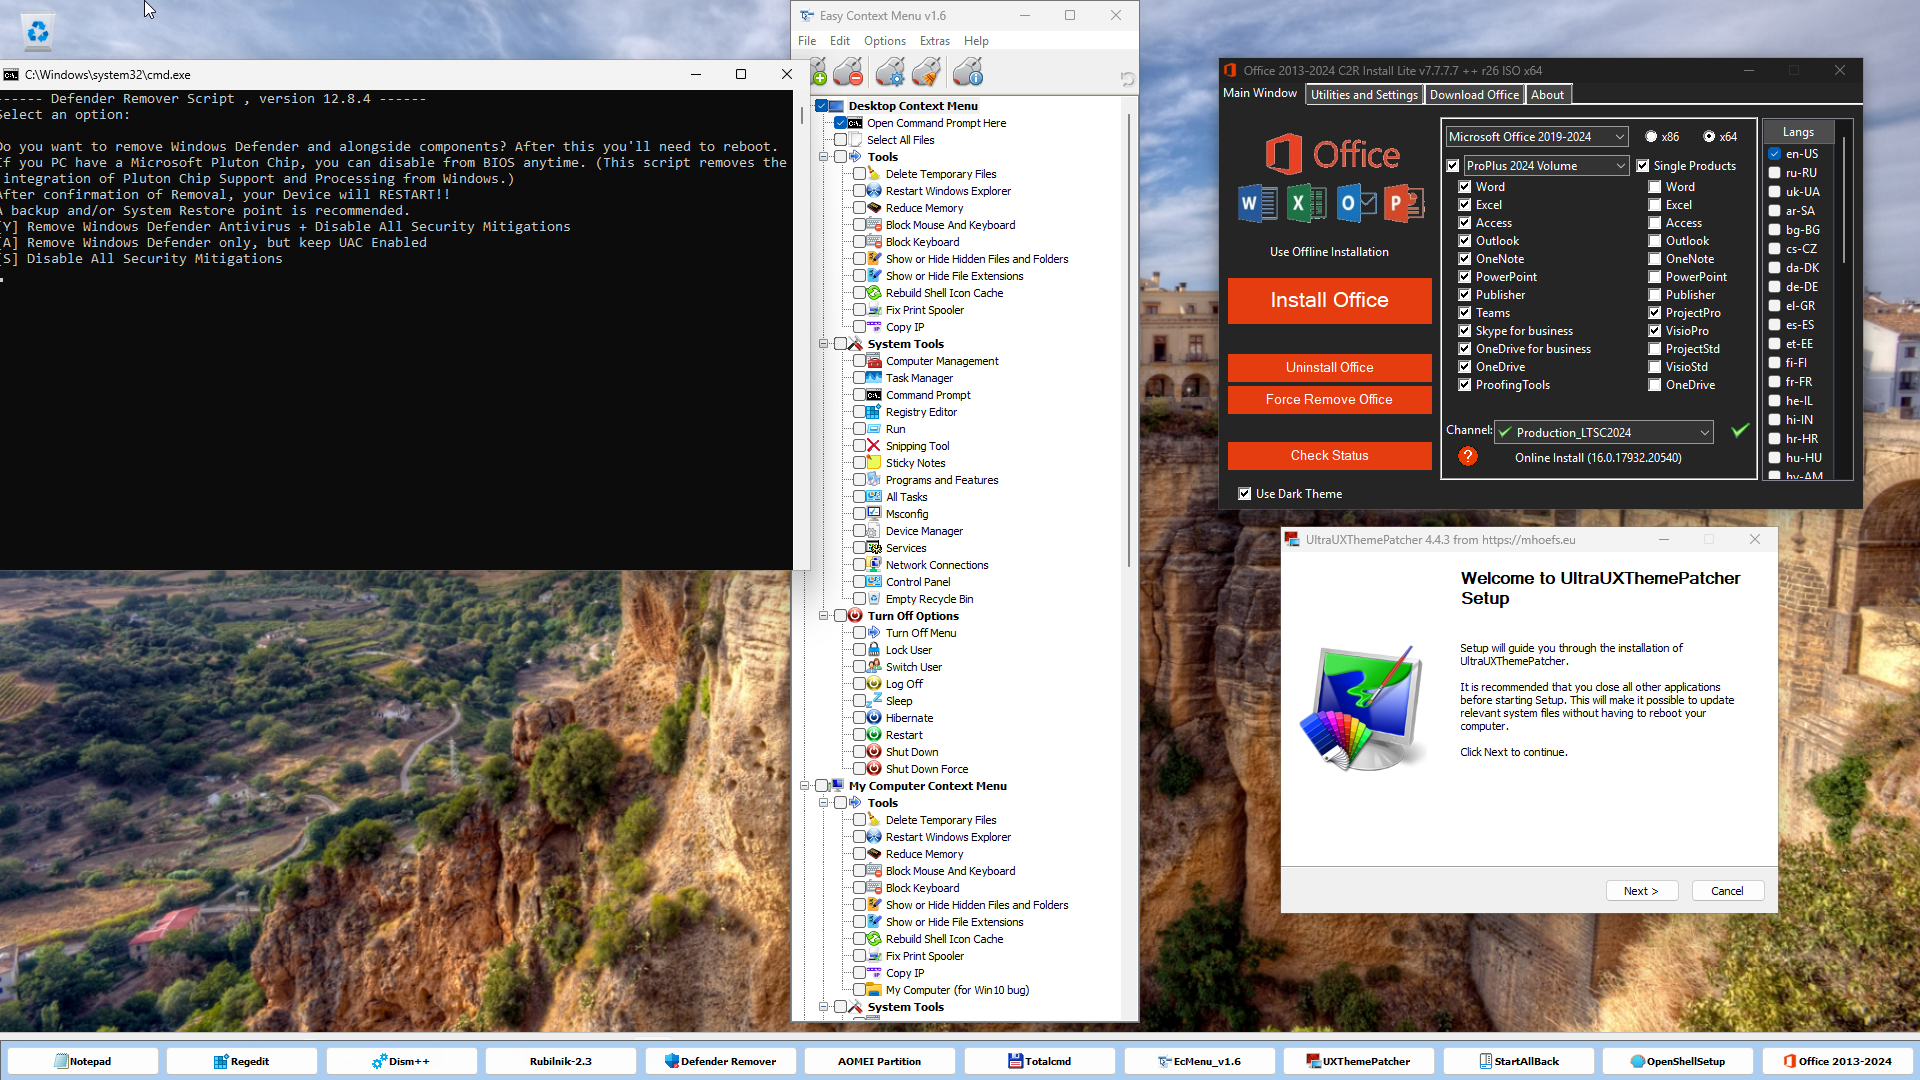Open Totalcmd from the taskbar
The height and width of the screenshot is (1080, 1920).
(x=1039, y=1061)
